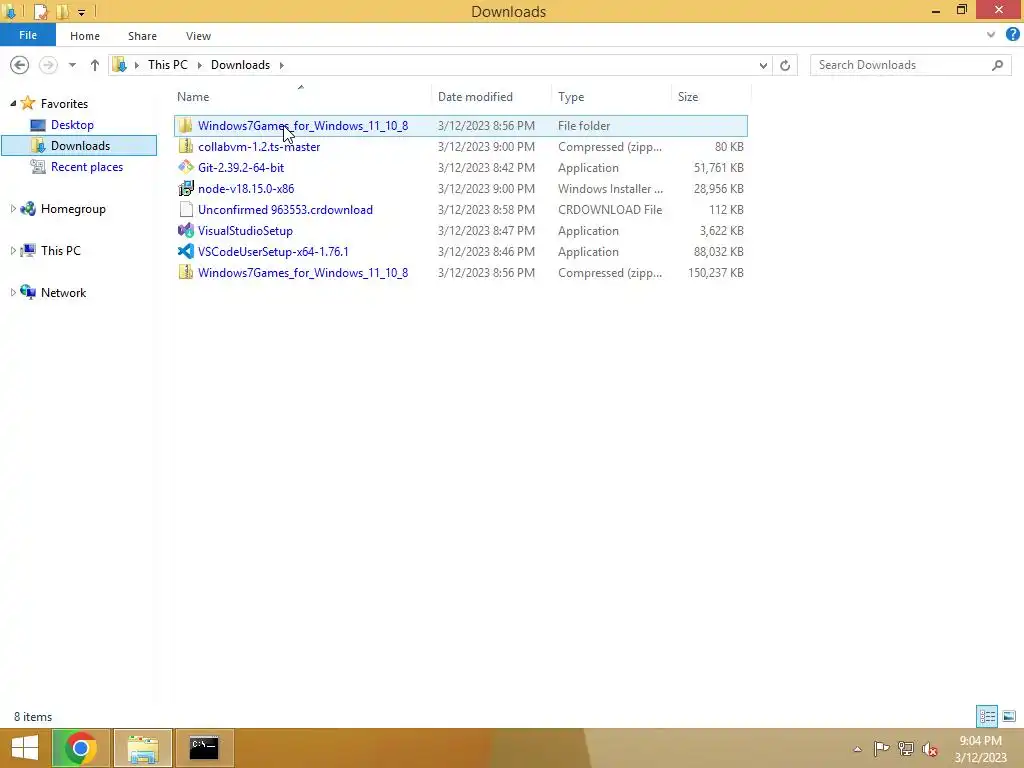This screenshot has width=1024, height=768.
Task: Select Network in navigation pane
Action: coord(63,292)
